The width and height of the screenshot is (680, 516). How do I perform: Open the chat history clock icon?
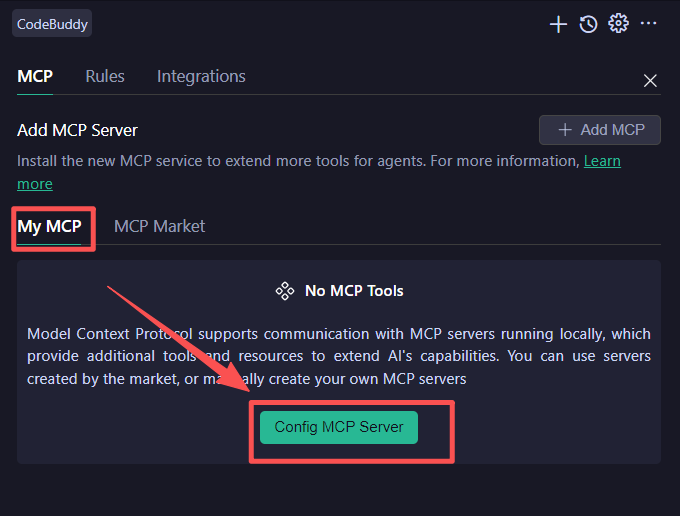589,24
